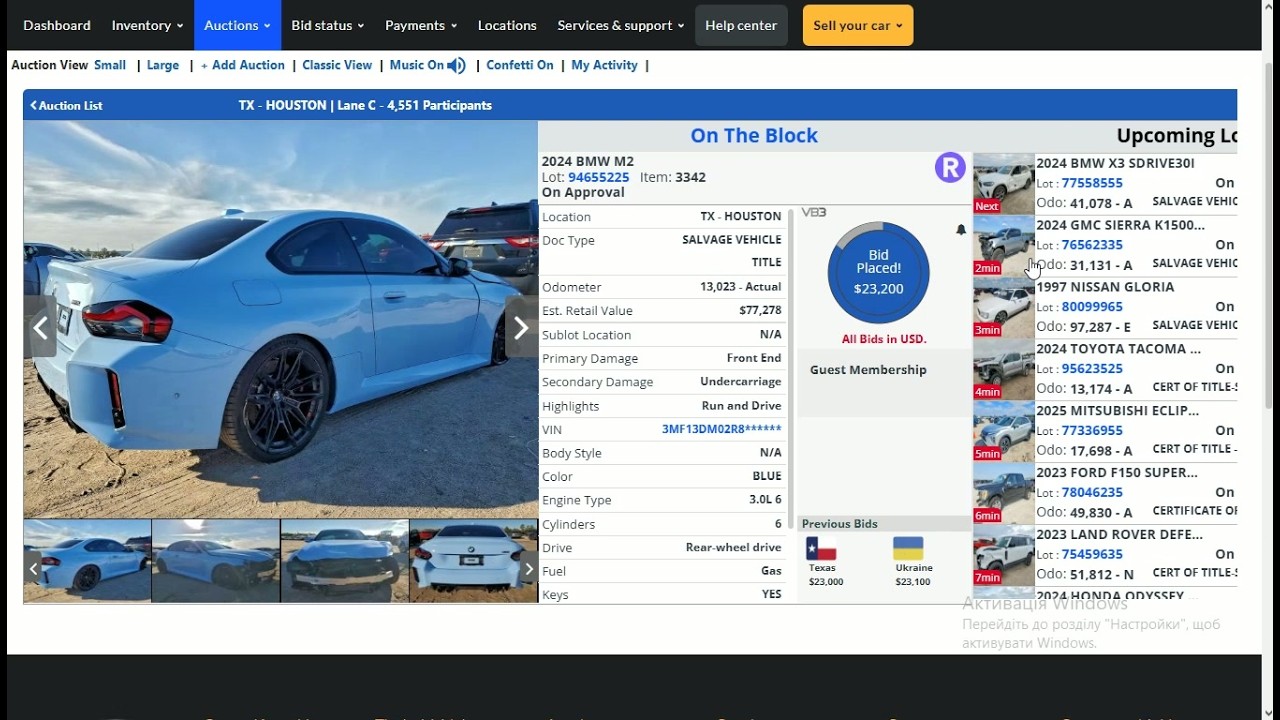1280x720 pixels.
Task: Switch auction view to Small
Action: tap(110, 65)
